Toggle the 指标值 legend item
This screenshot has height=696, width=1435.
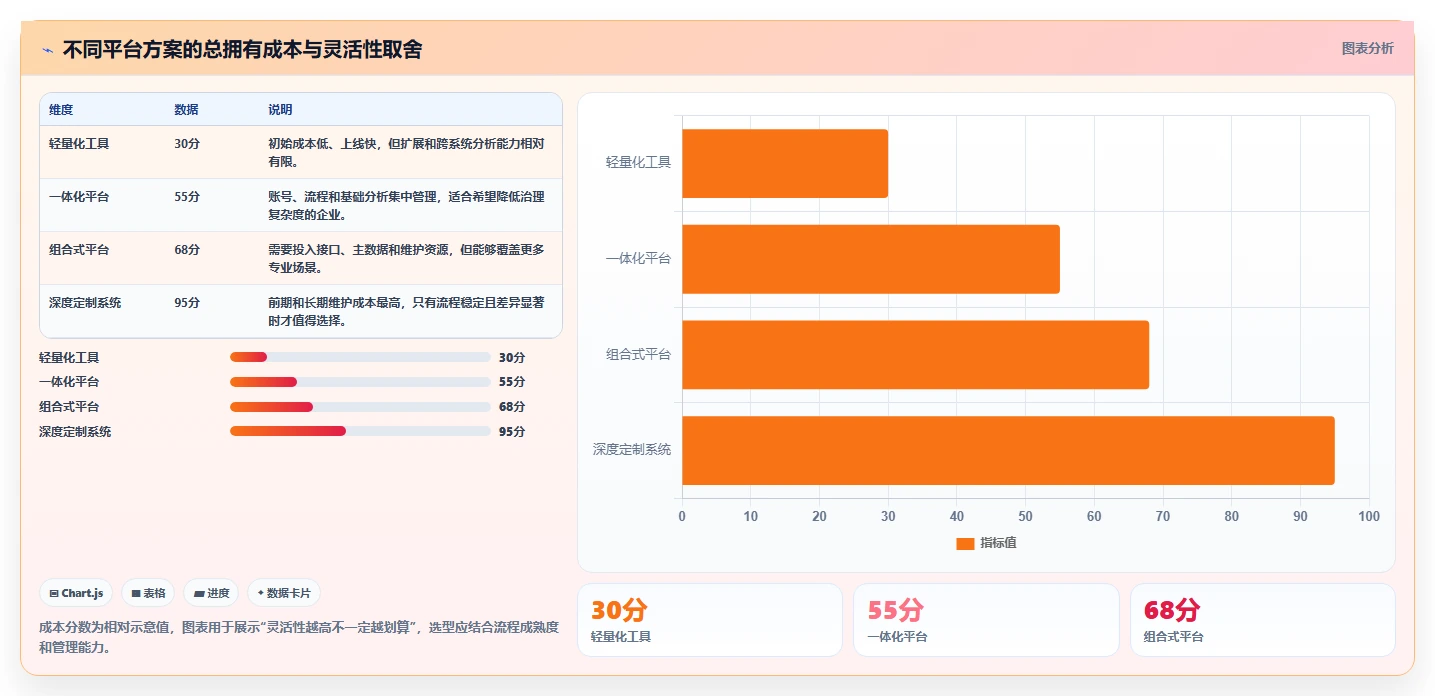986,543
